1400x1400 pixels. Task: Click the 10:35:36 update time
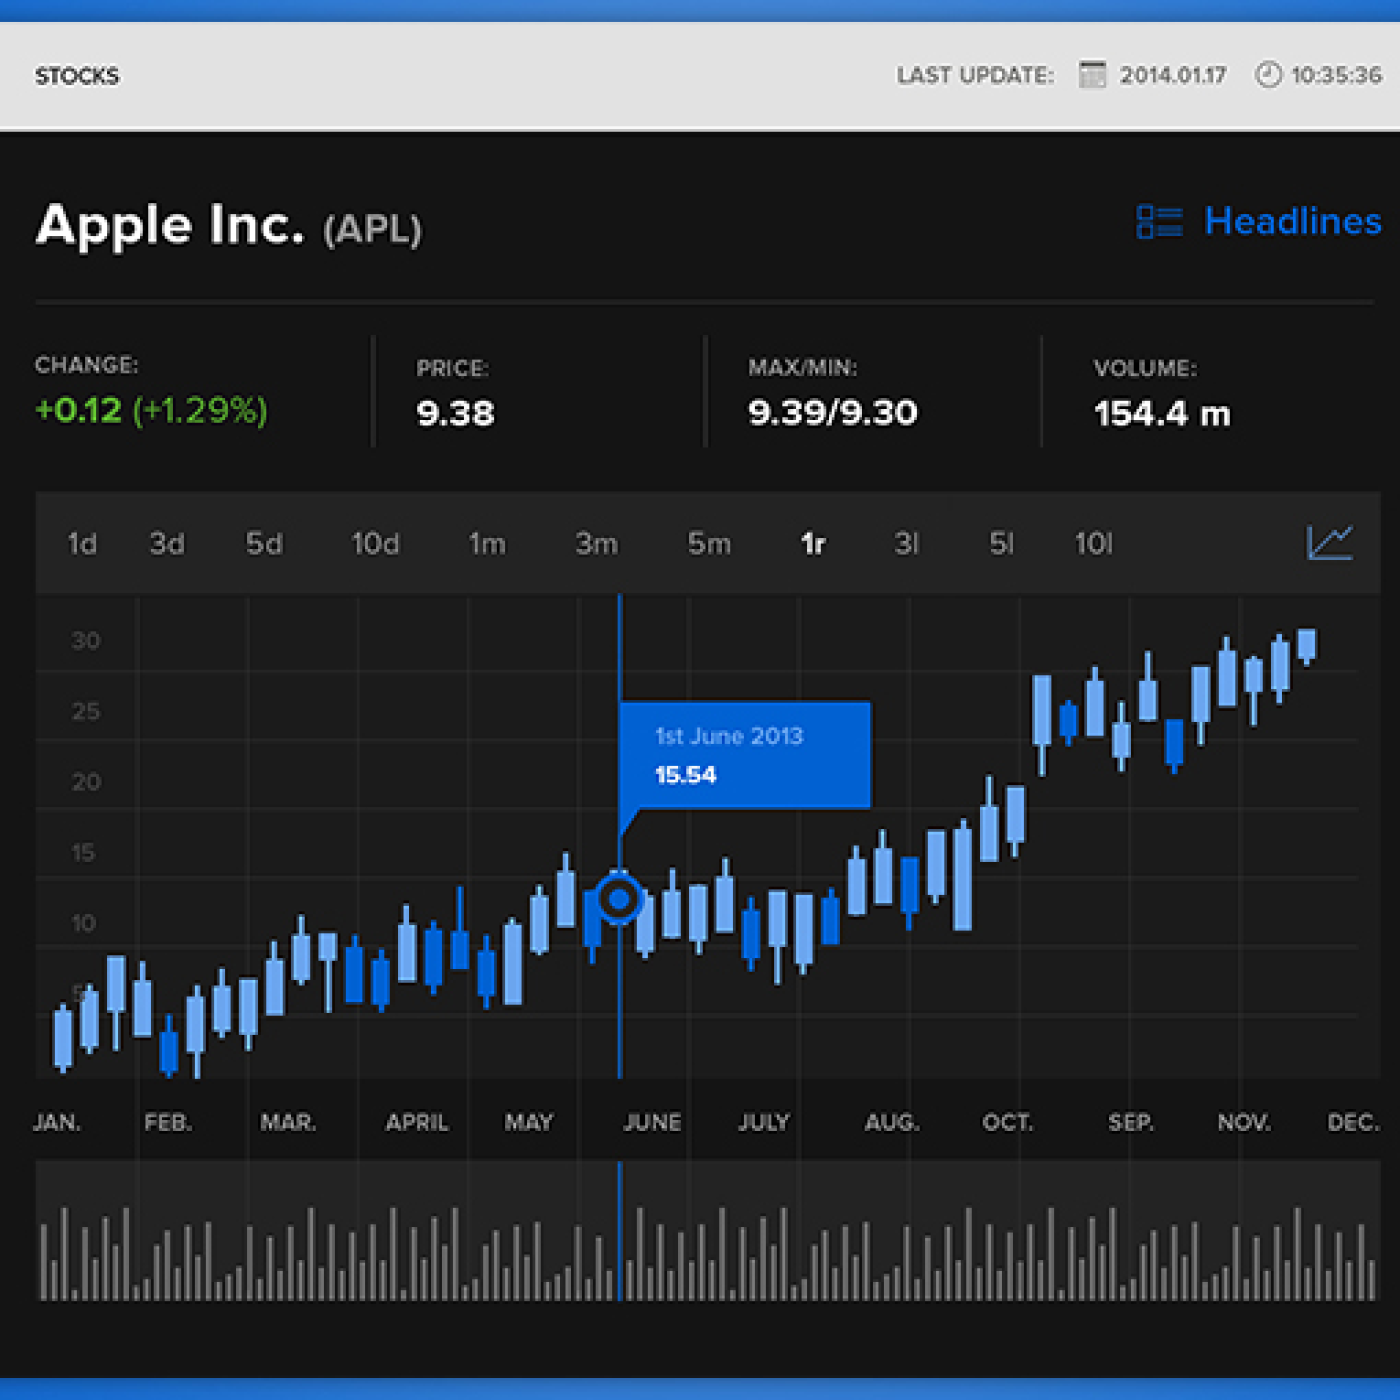pos(1336,76)
